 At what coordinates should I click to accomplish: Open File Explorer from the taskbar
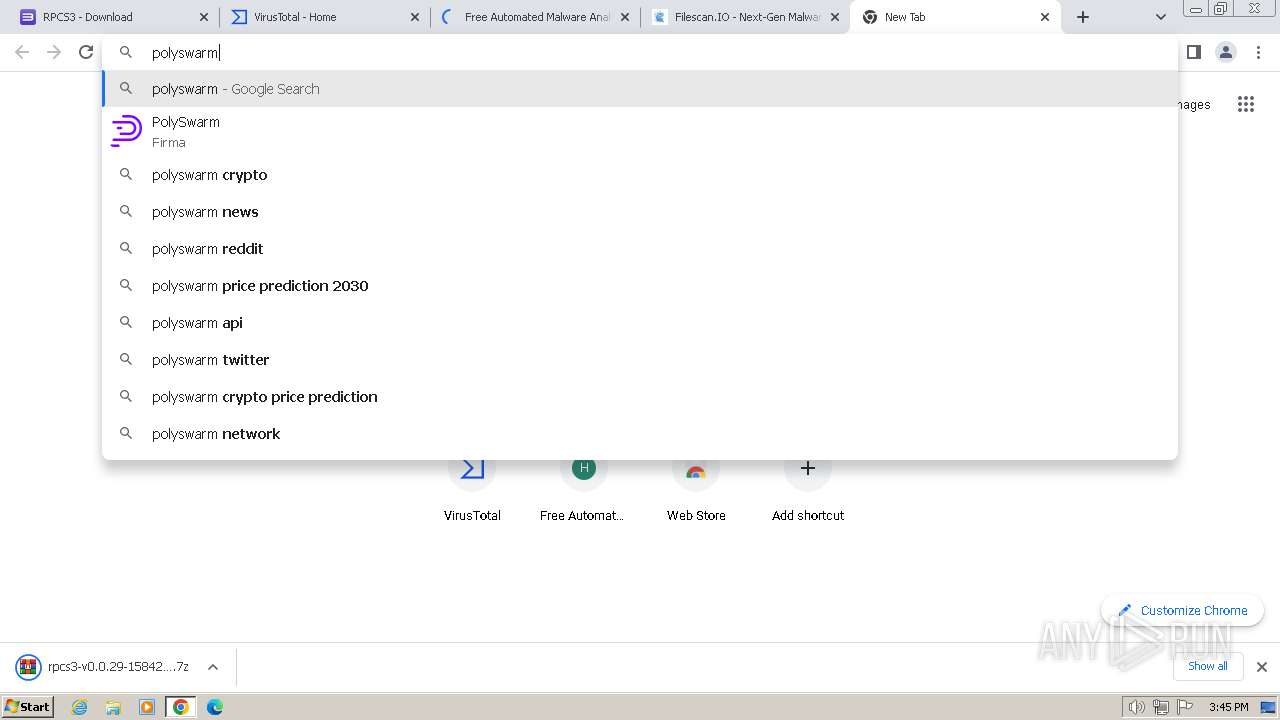tap(113, 707)
